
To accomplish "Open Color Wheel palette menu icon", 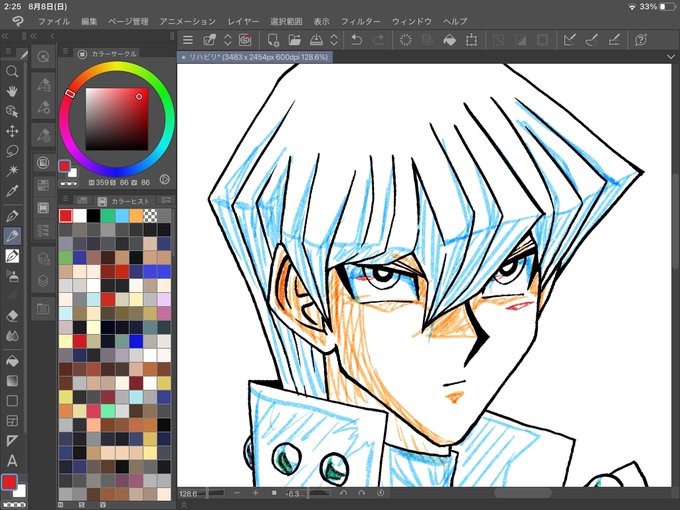I will click(x=65, y=52).
